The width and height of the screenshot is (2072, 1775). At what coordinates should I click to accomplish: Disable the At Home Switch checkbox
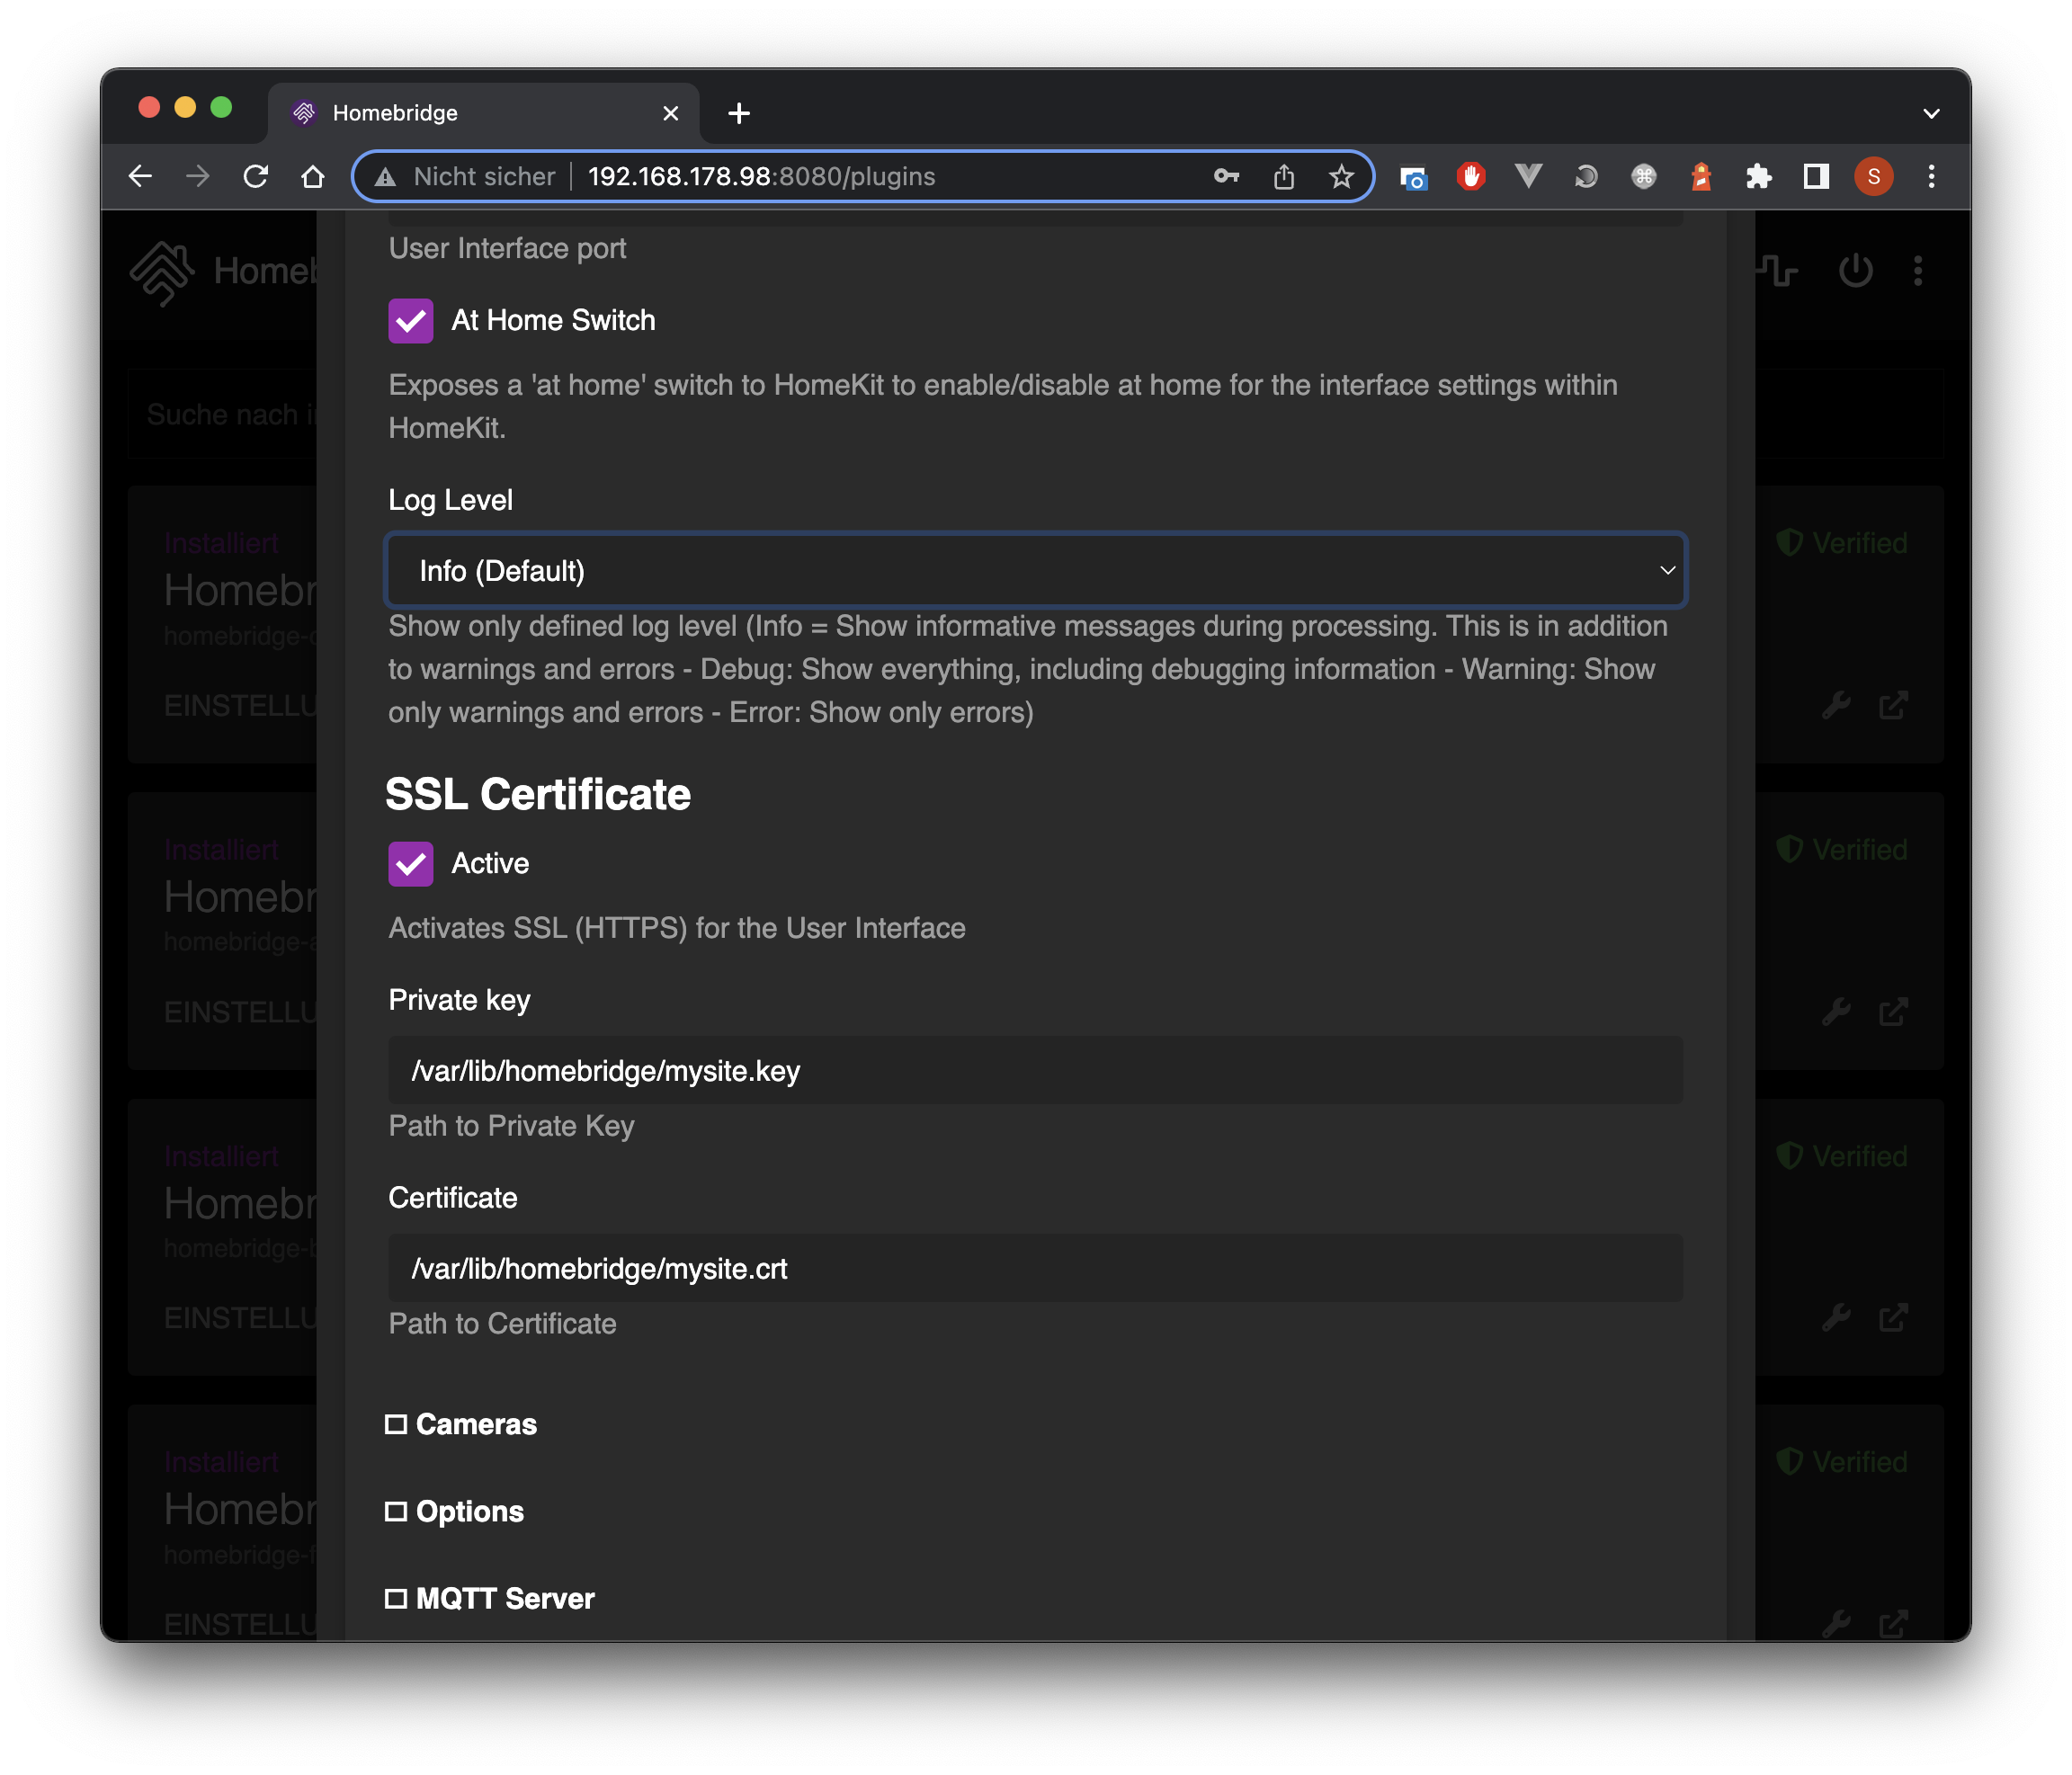(x=410, y=320)
